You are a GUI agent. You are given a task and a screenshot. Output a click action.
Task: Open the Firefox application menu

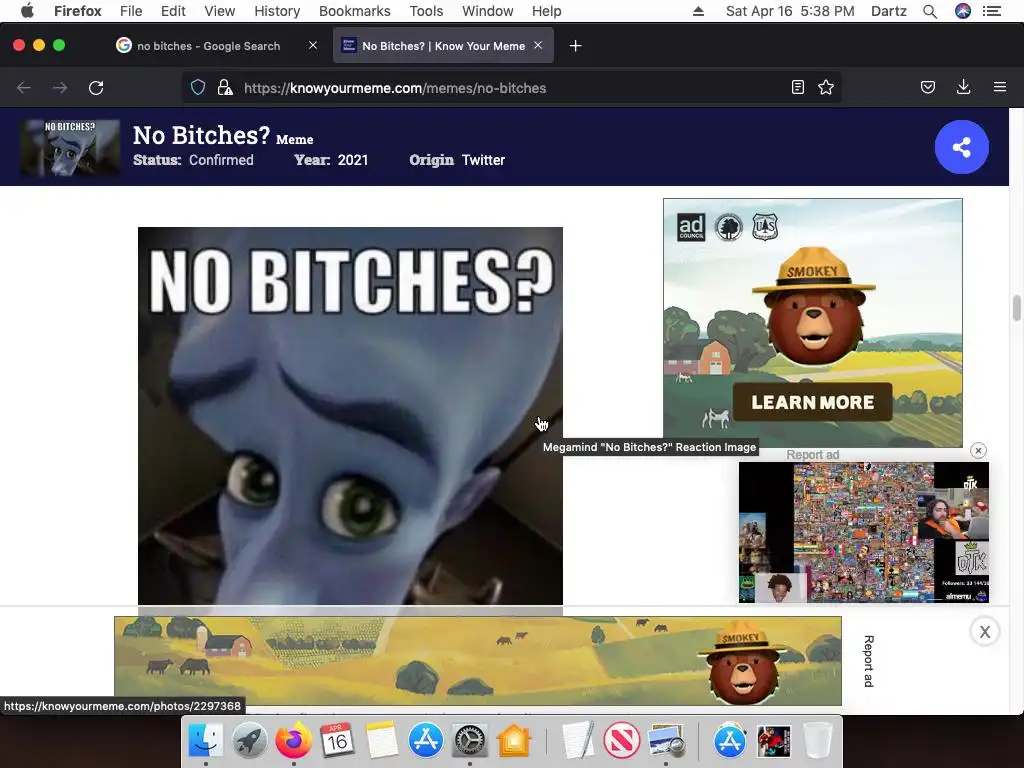(x=78, y=11)
